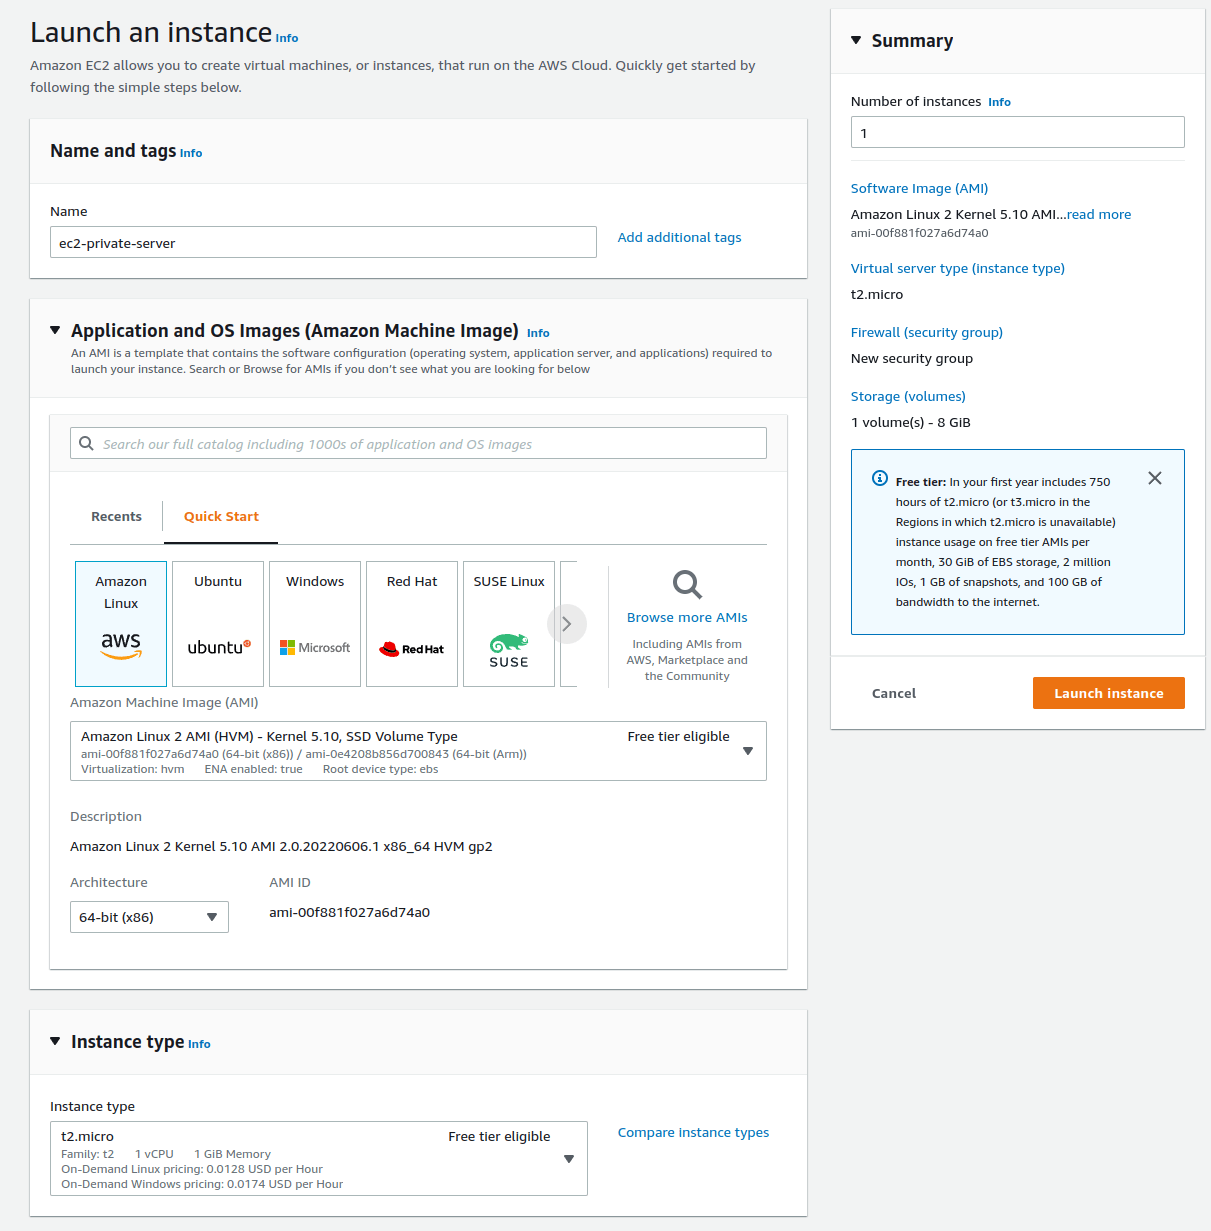Switch to the Quick Start tab

point(221,517)
